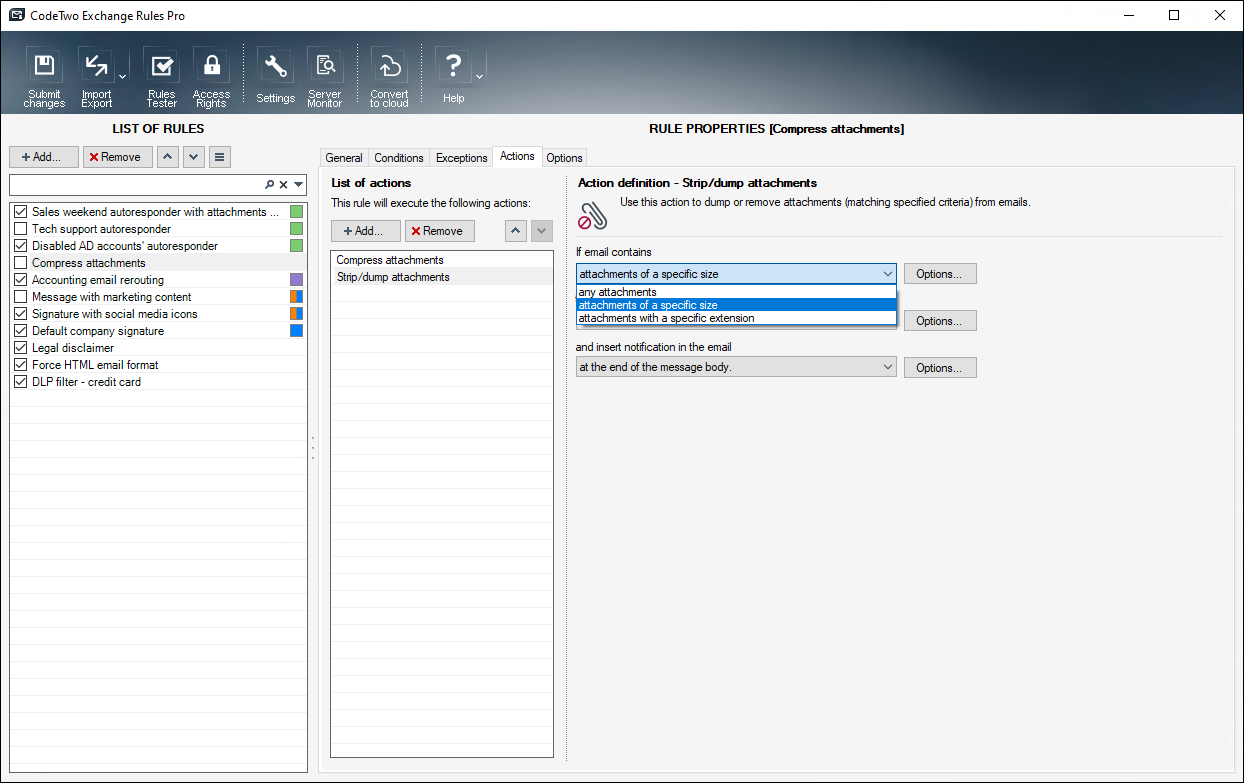The height and width of the screenshot is (783, 1244).
Task: Select the Actions tab
Action: click(x=517, y=156)
